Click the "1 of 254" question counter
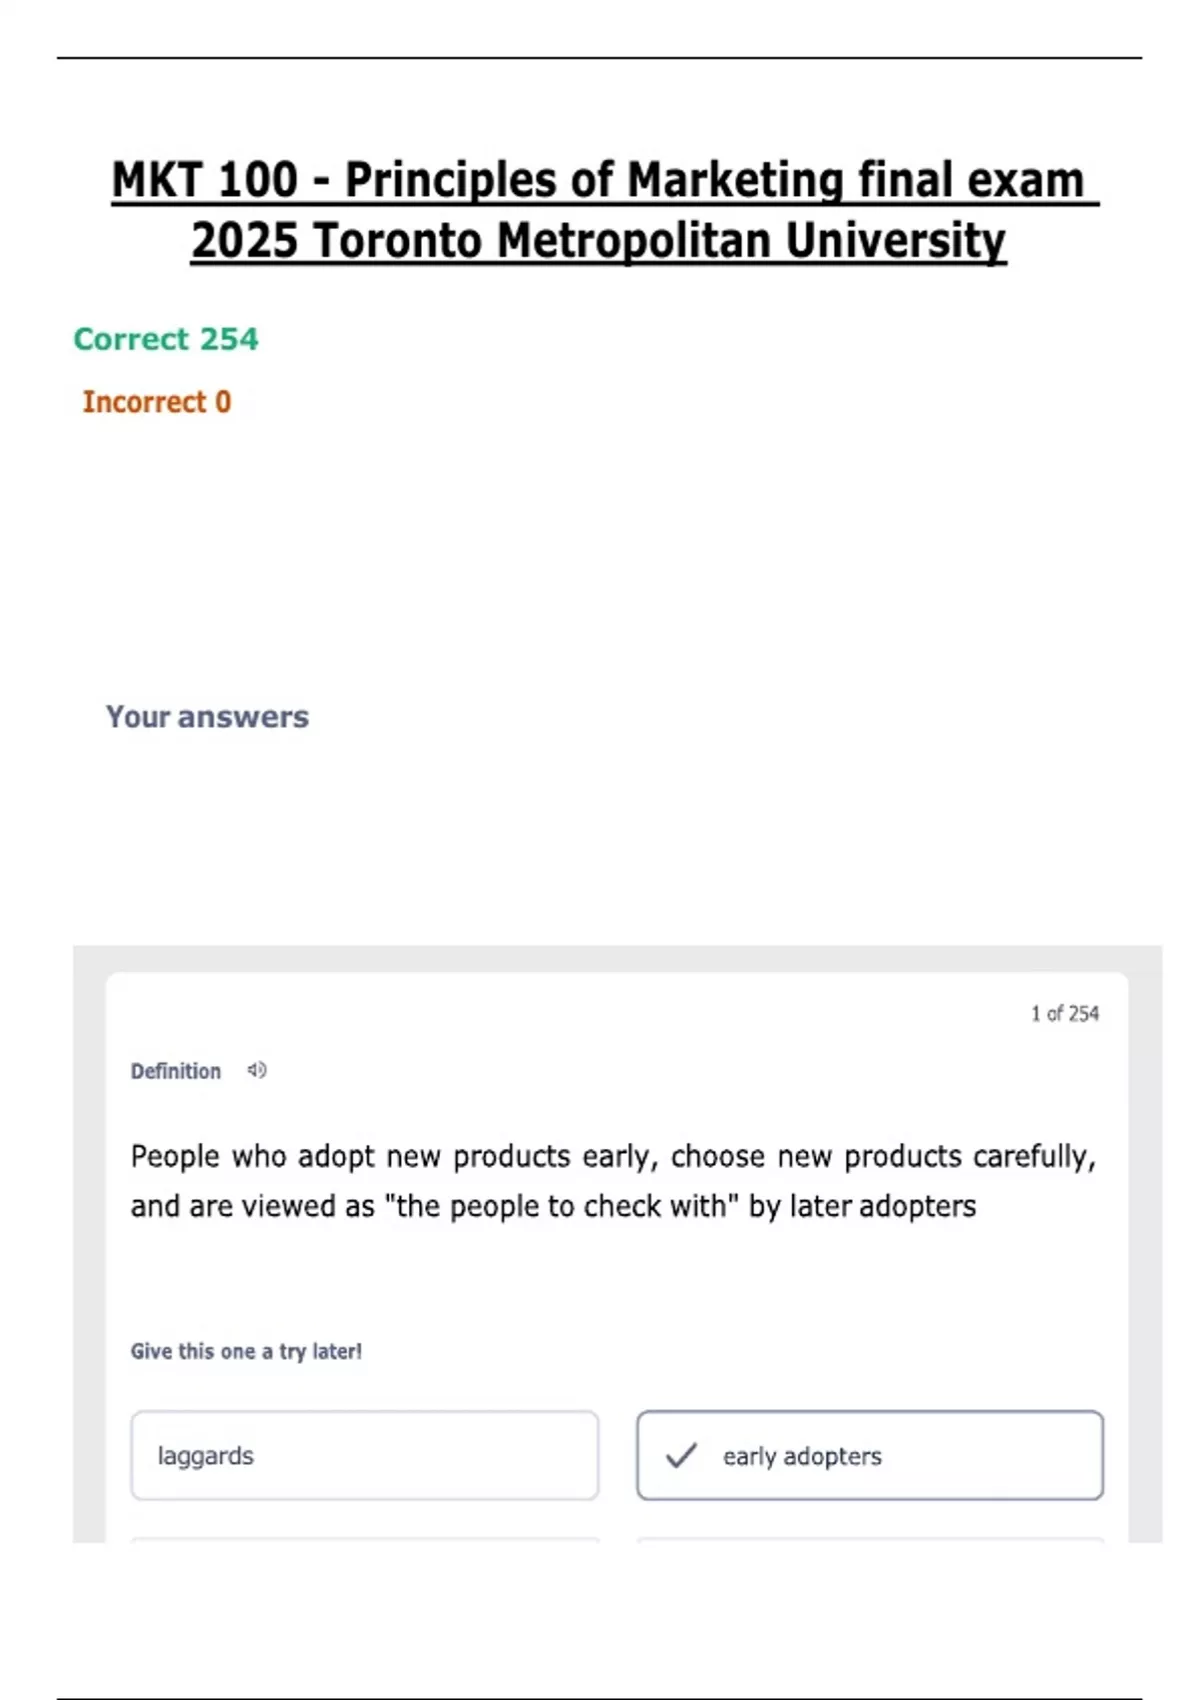This screenshot has height=1700, width=1200. coord(1064,1013)
